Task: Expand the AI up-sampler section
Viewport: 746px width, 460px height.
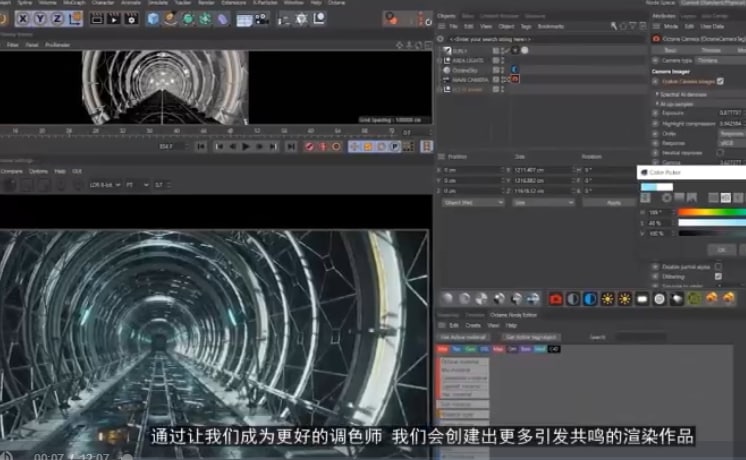Action: pyautogui.click(x=658, y=104)
